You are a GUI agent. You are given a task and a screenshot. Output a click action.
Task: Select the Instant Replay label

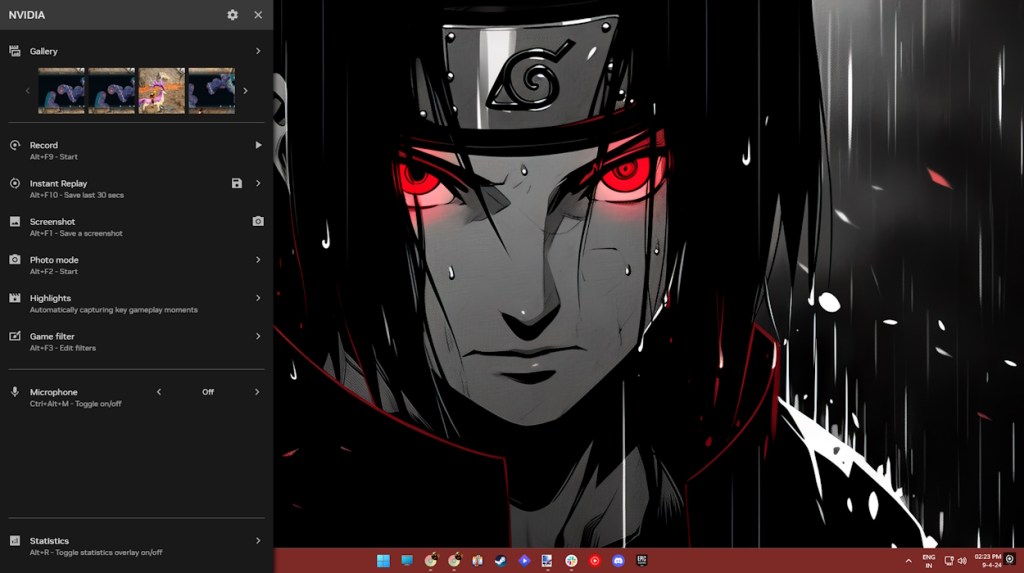(58, 184)
